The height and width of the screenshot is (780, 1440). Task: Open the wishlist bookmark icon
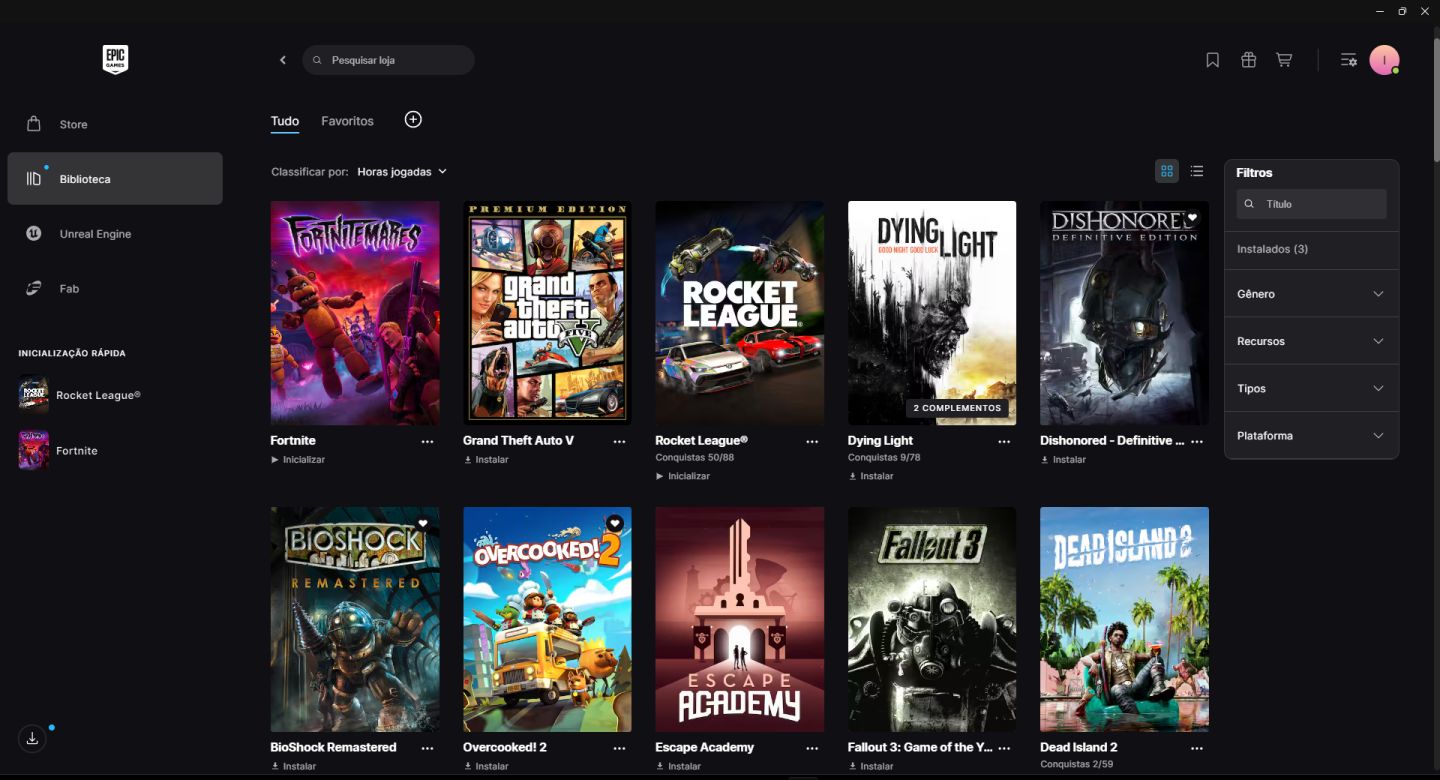(1212, 60)
